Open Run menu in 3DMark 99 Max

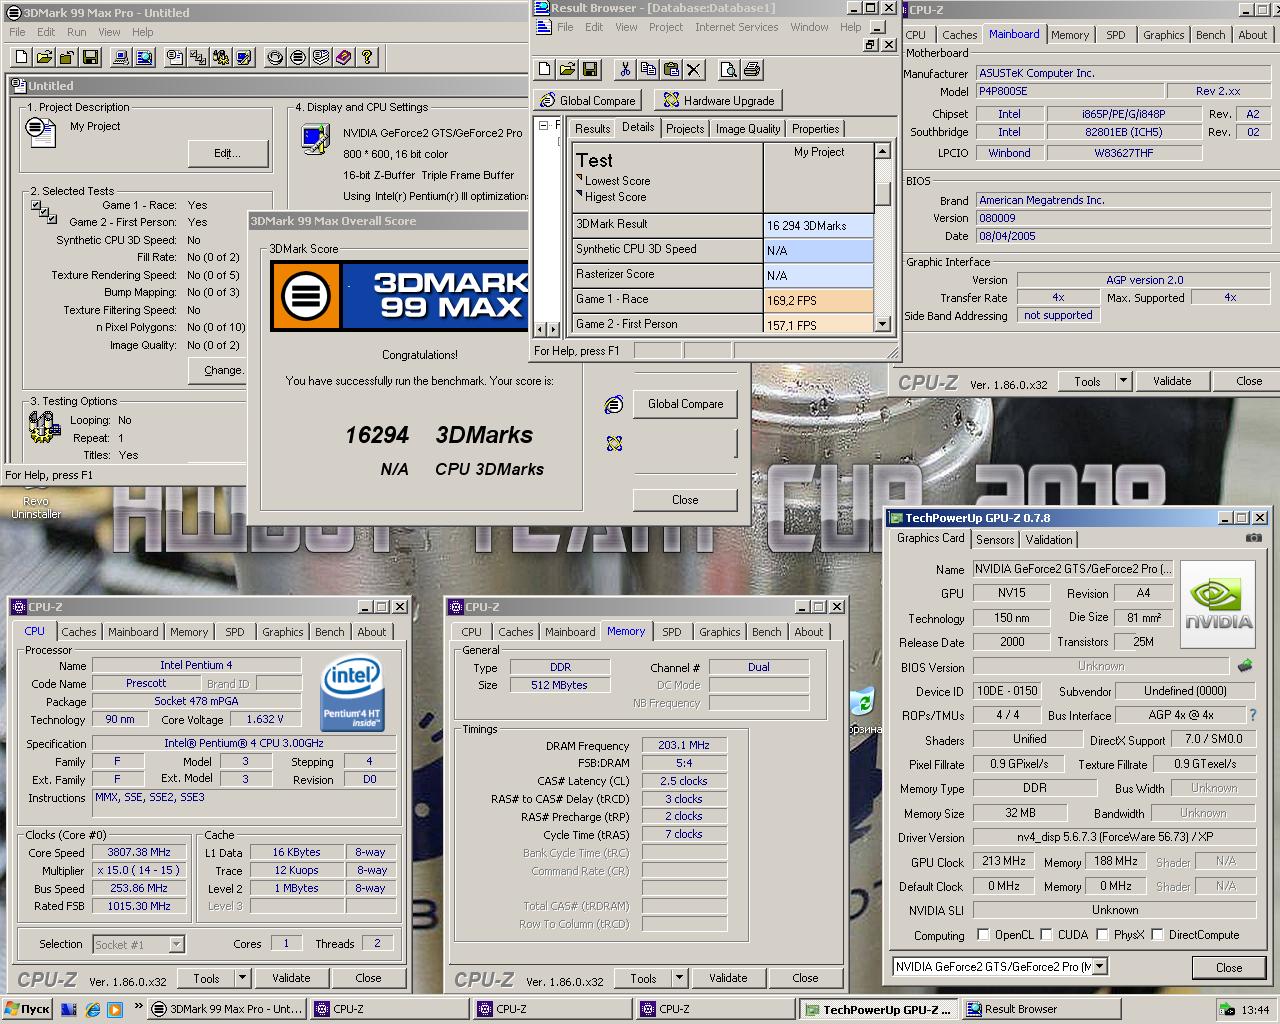pyautogui.click(x=76, y=32)
